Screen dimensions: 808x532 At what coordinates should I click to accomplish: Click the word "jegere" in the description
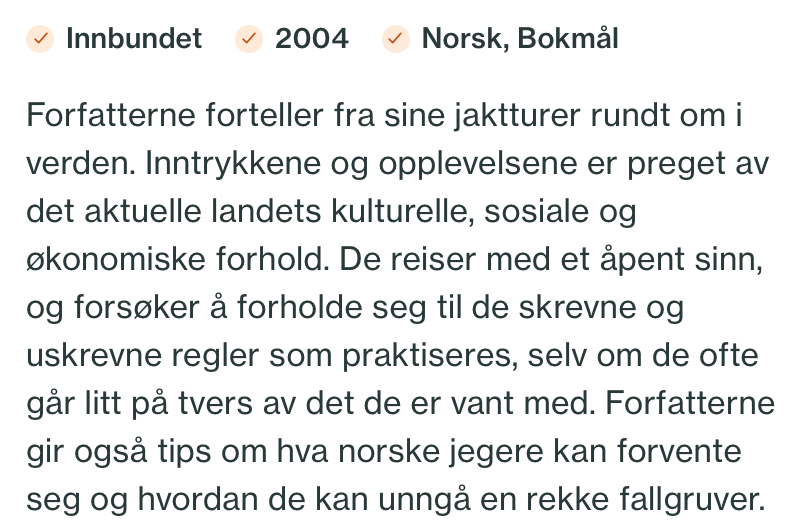pos(496,452)
